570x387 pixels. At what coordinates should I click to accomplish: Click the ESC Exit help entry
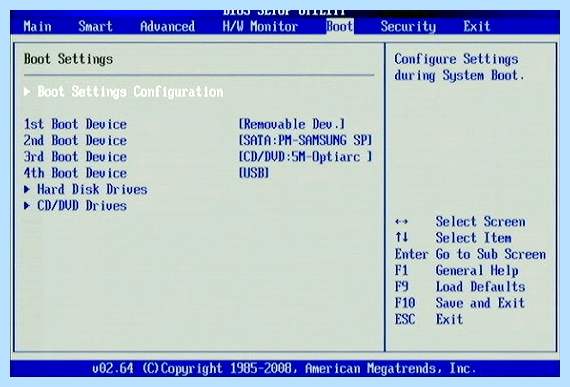click(x=429, y=319)
